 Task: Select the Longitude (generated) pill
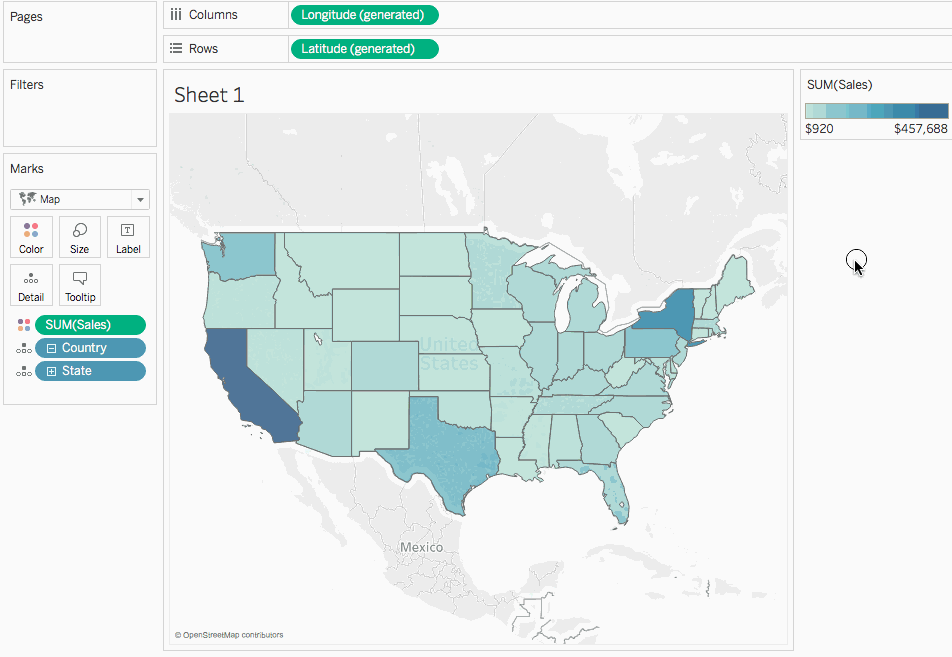pyautogui.click(x=364, y=15)
